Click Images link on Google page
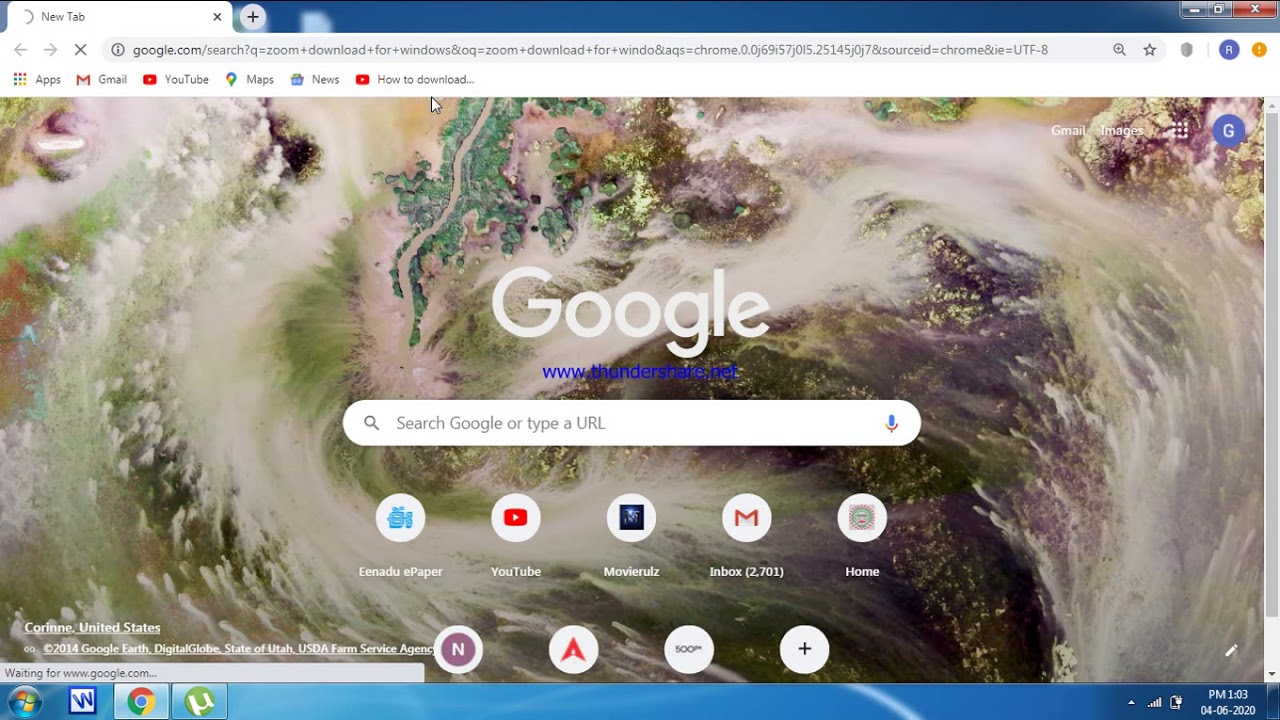Screen dimensions: 1280x720 pyautogui.click(x=1122, y=130)
